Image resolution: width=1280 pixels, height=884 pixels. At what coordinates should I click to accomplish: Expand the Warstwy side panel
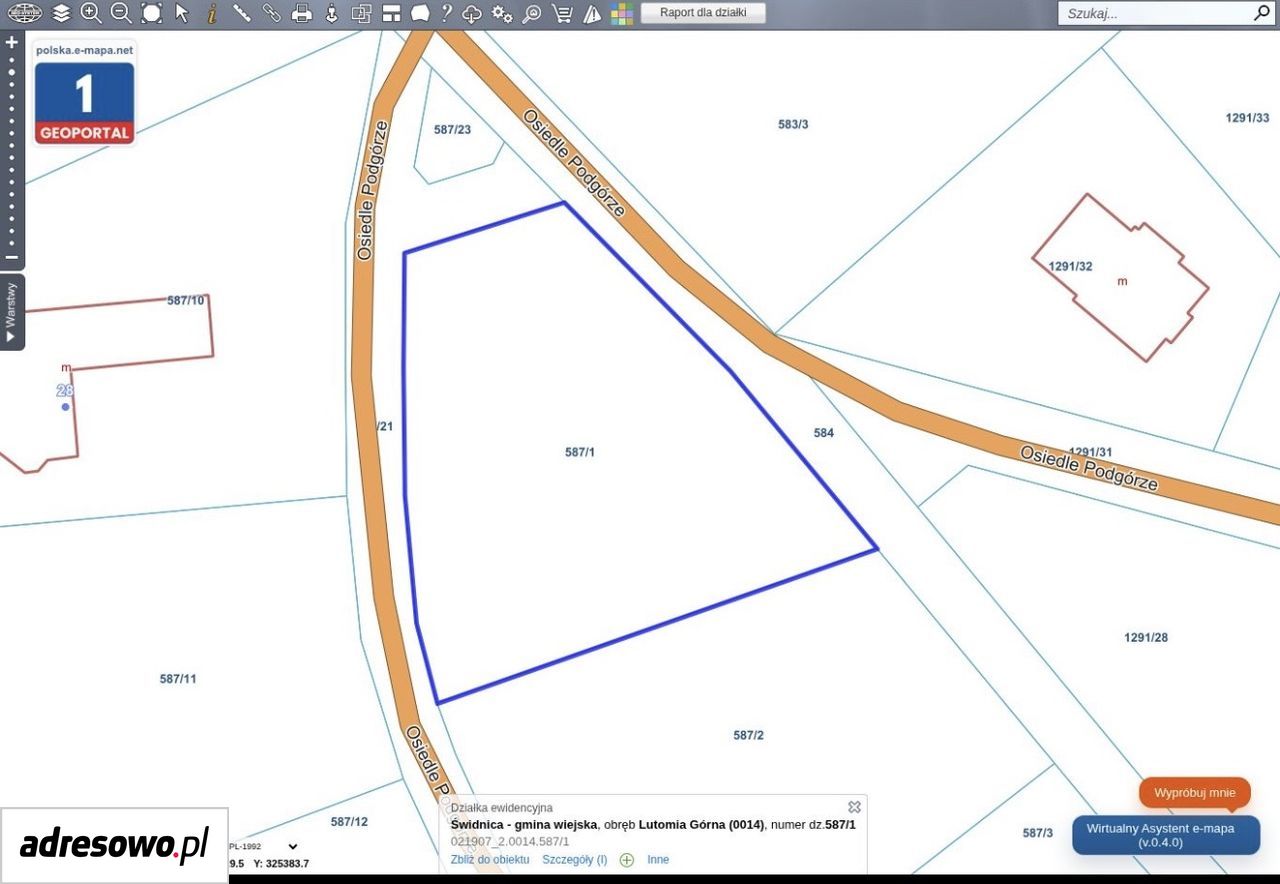point(12,312)
